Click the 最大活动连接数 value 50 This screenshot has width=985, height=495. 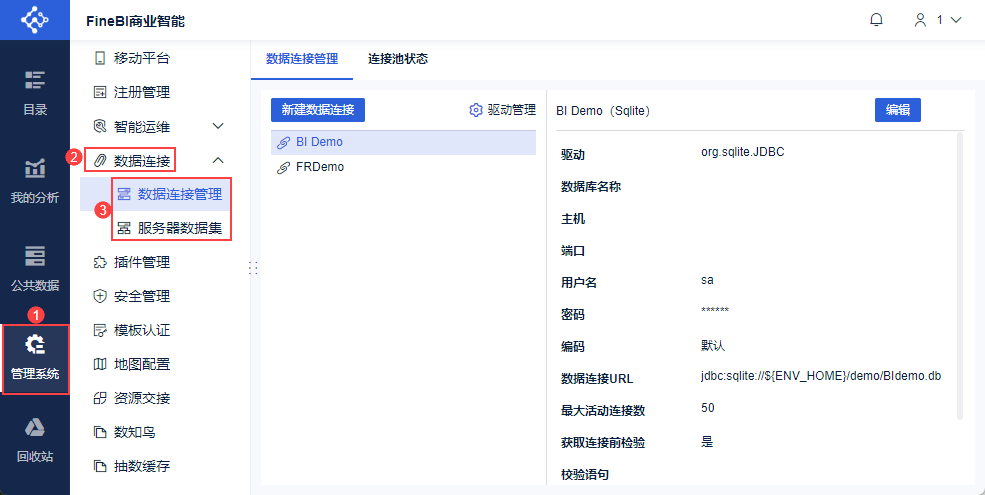707,408
